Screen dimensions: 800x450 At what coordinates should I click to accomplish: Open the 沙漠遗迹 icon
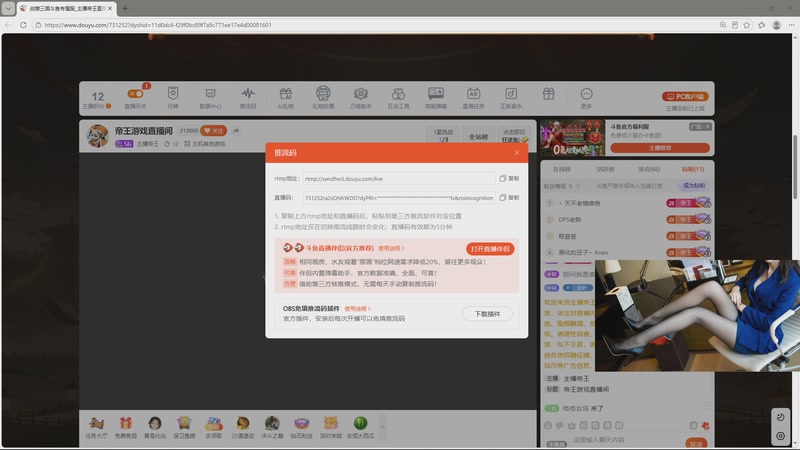coord(243,427)
